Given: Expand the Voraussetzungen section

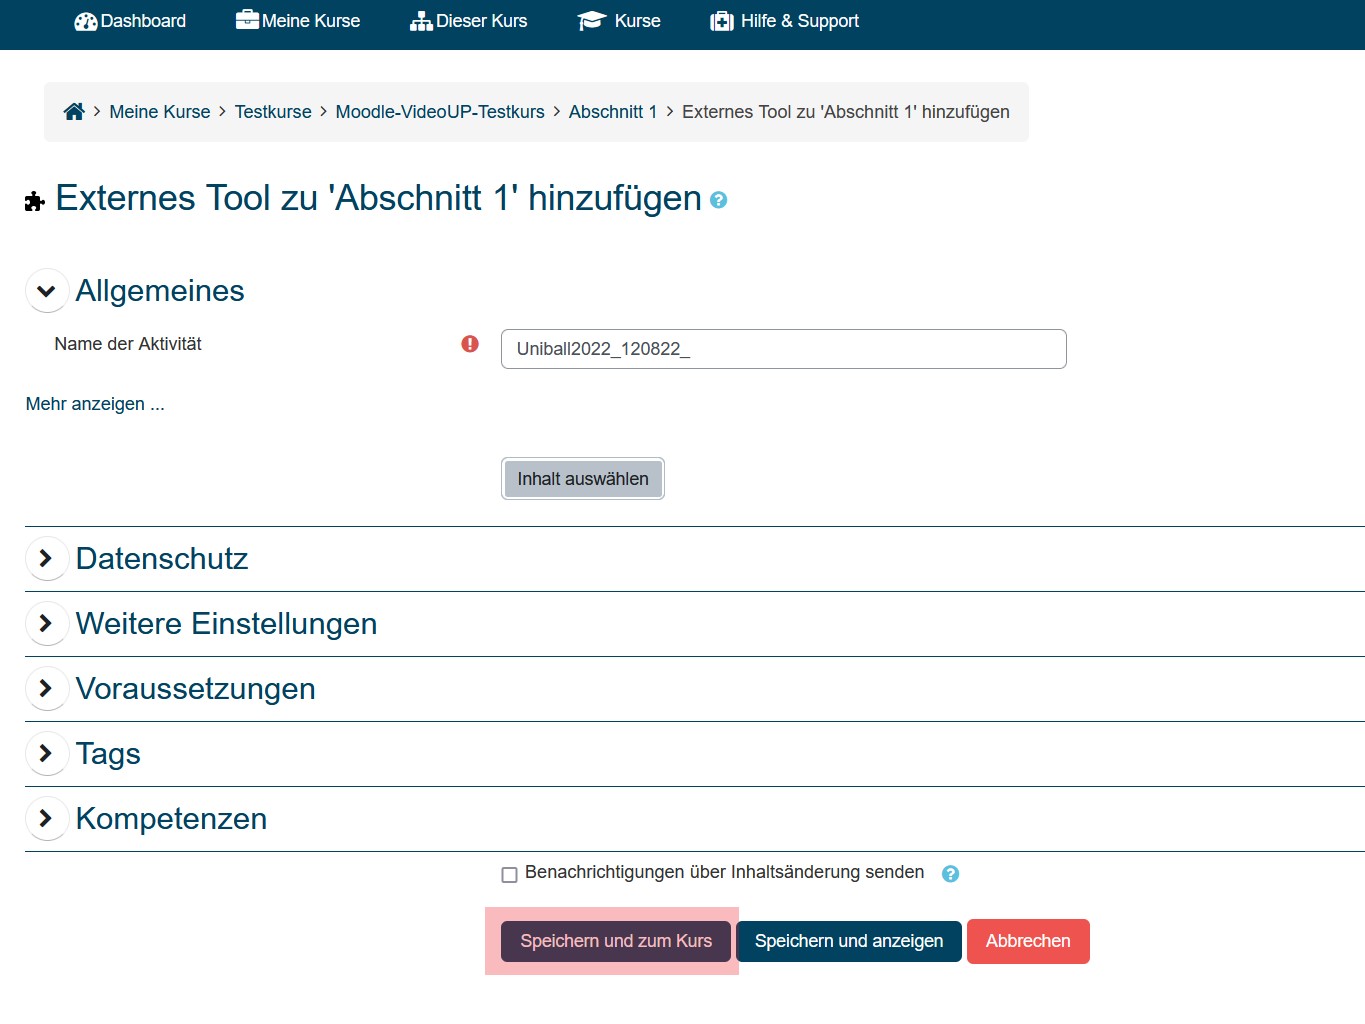Looking at the screenshot, I should (x=46, y=688).
